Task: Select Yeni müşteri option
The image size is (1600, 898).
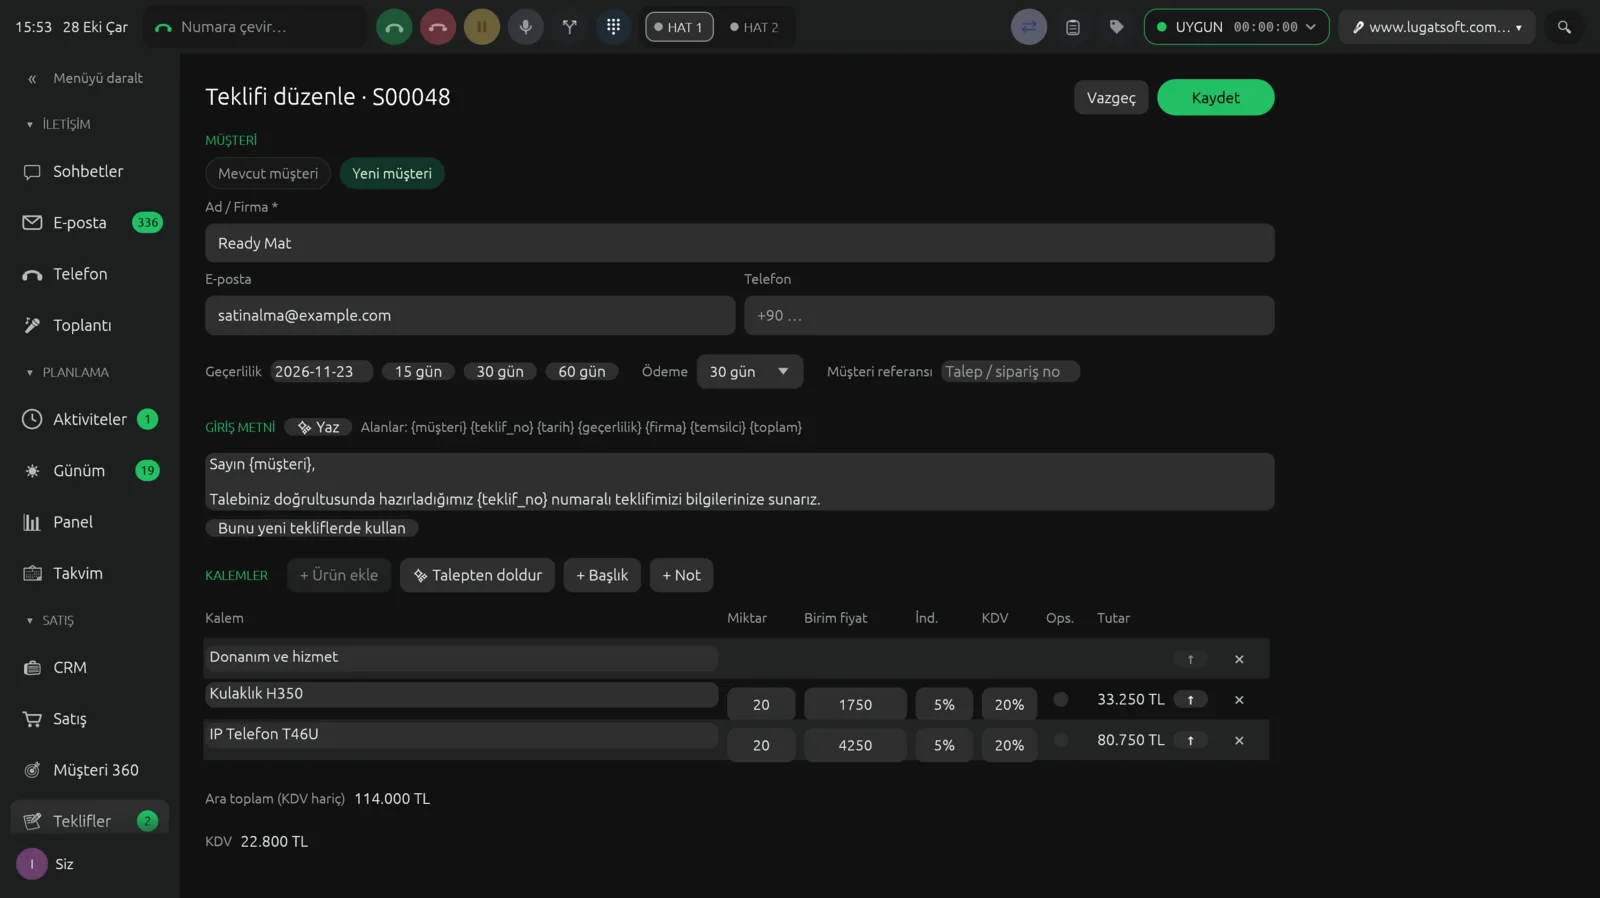Action: point(392,174)
